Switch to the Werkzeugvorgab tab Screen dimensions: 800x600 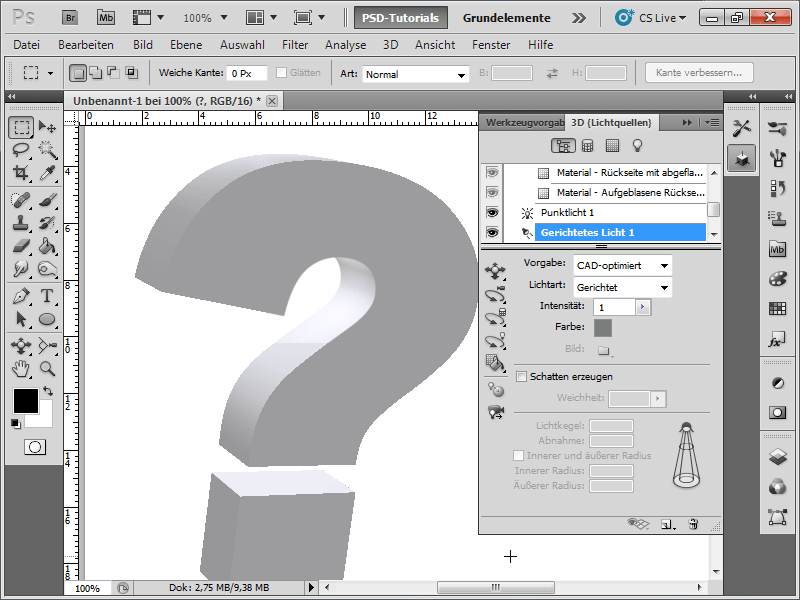pyautogui.click(x=524, y=122)
